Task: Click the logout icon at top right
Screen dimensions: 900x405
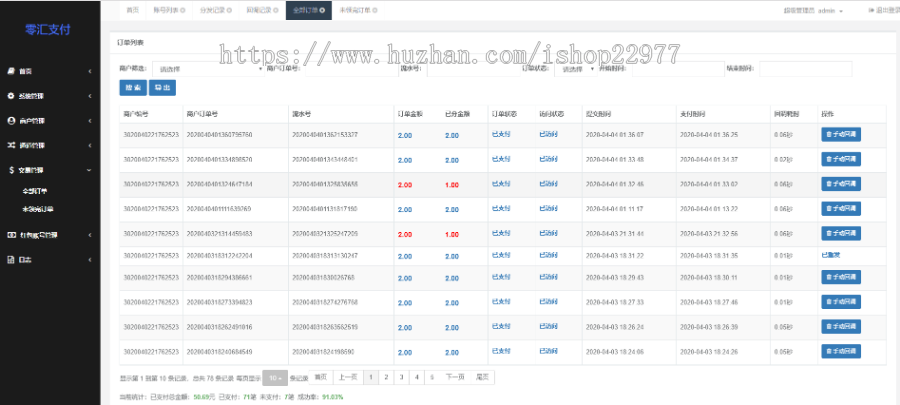Action: [x=871, y=10]
